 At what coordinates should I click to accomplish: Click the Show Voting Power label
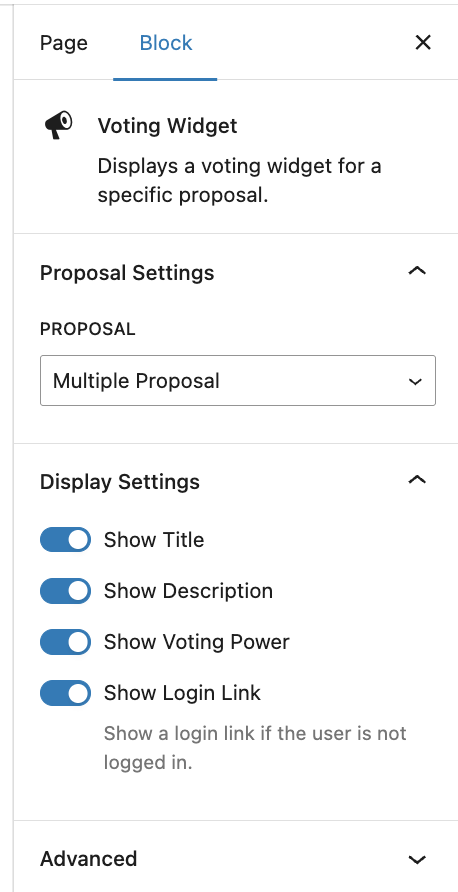196,642
